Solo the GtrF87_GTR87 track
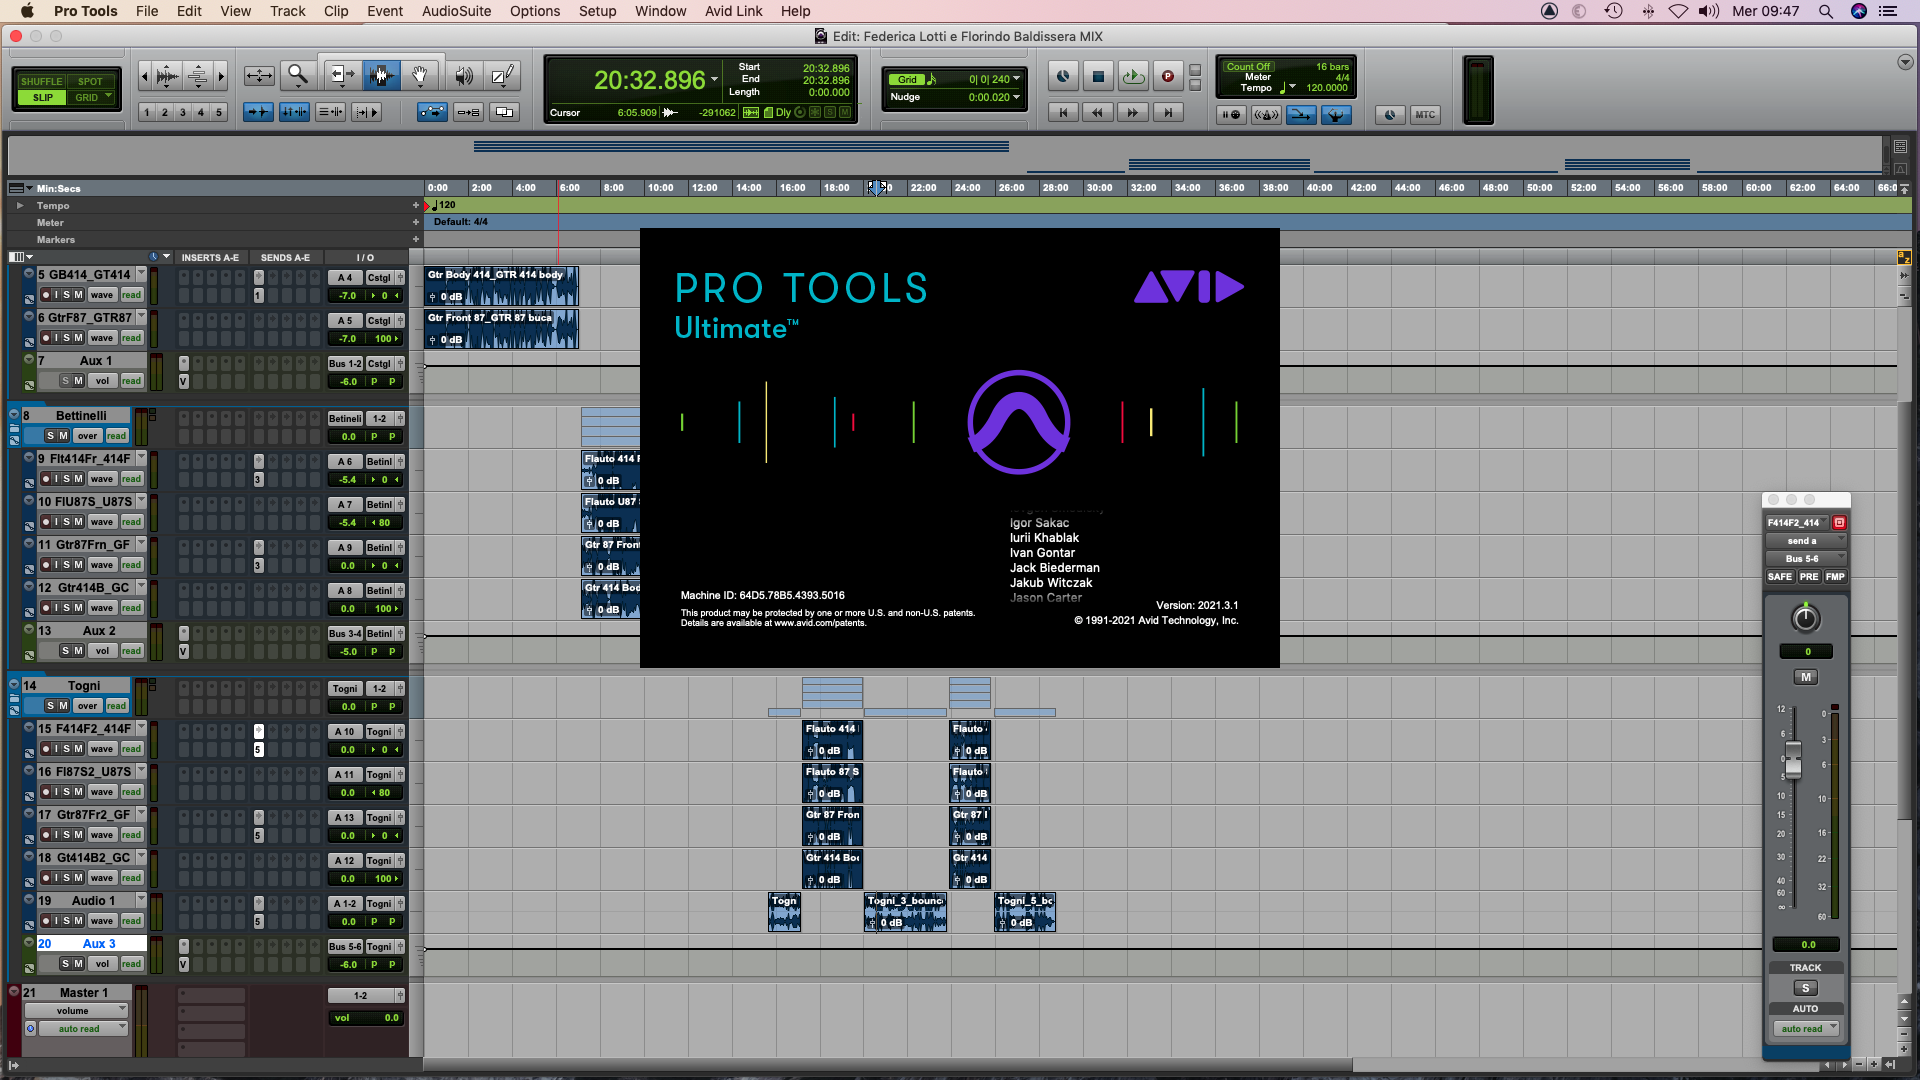This screenshot has height=1080, width=1920. [x=67, y=338]
